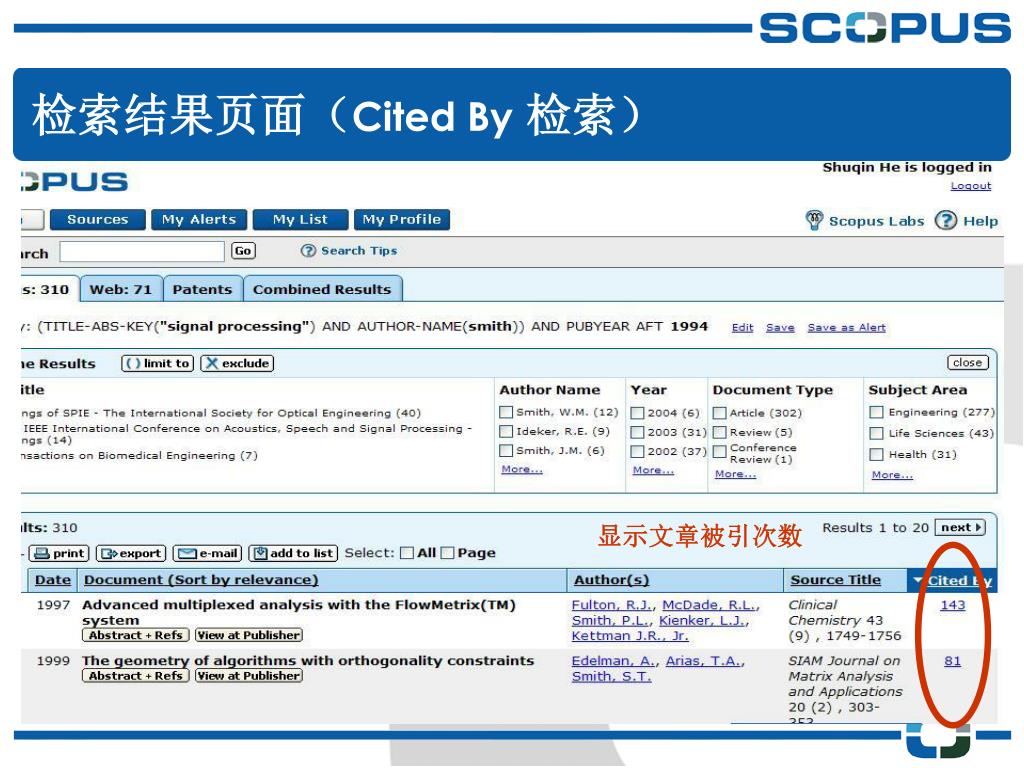Open author Kettman J.R., Jr. link

click(630, 636)
